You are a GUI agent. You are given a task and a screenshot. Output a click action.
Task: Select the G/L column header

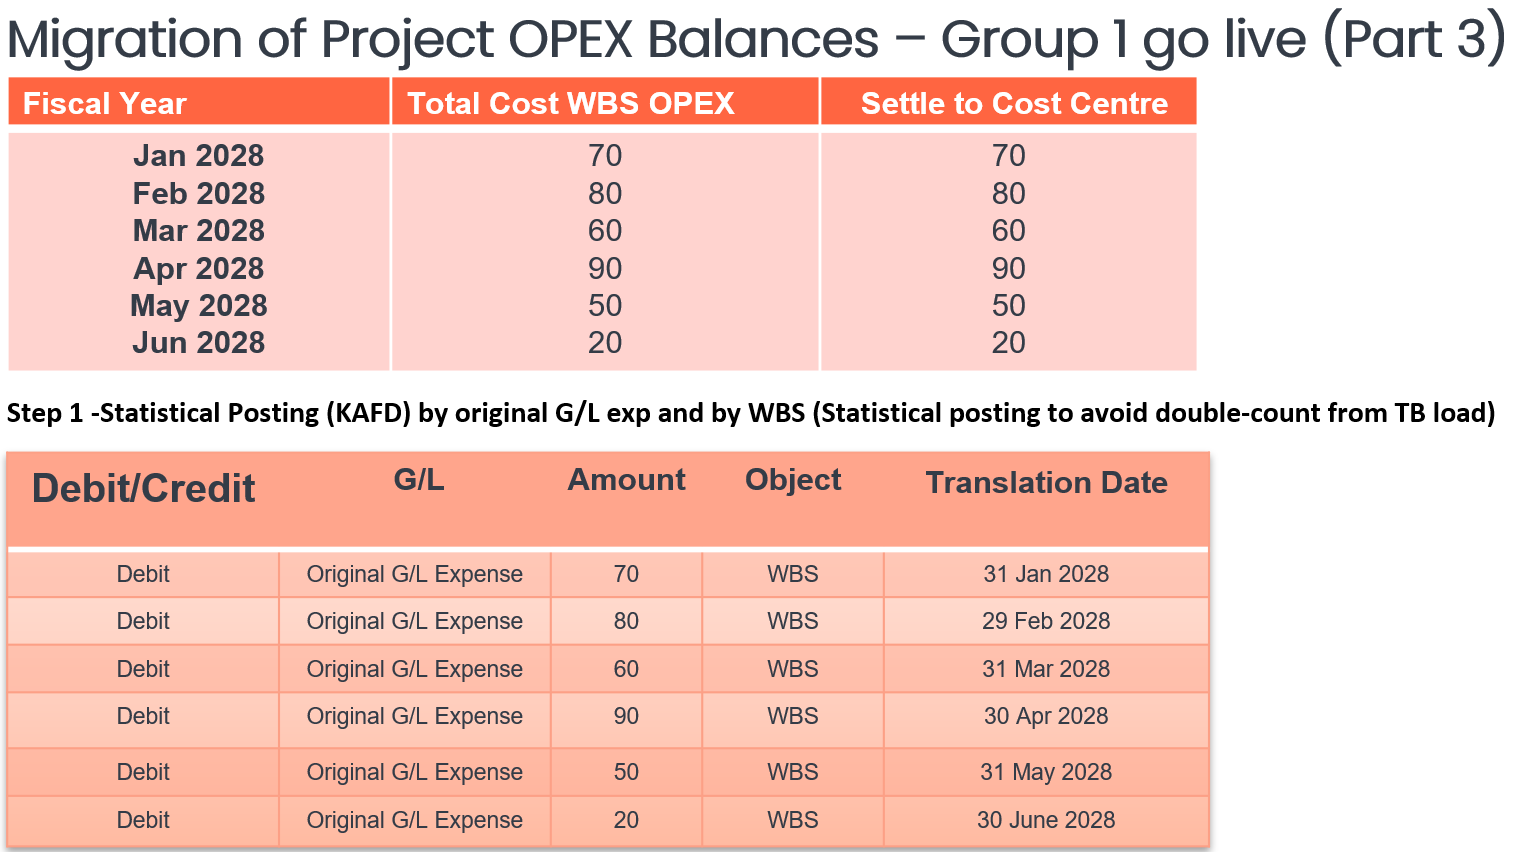coord(418,480)
